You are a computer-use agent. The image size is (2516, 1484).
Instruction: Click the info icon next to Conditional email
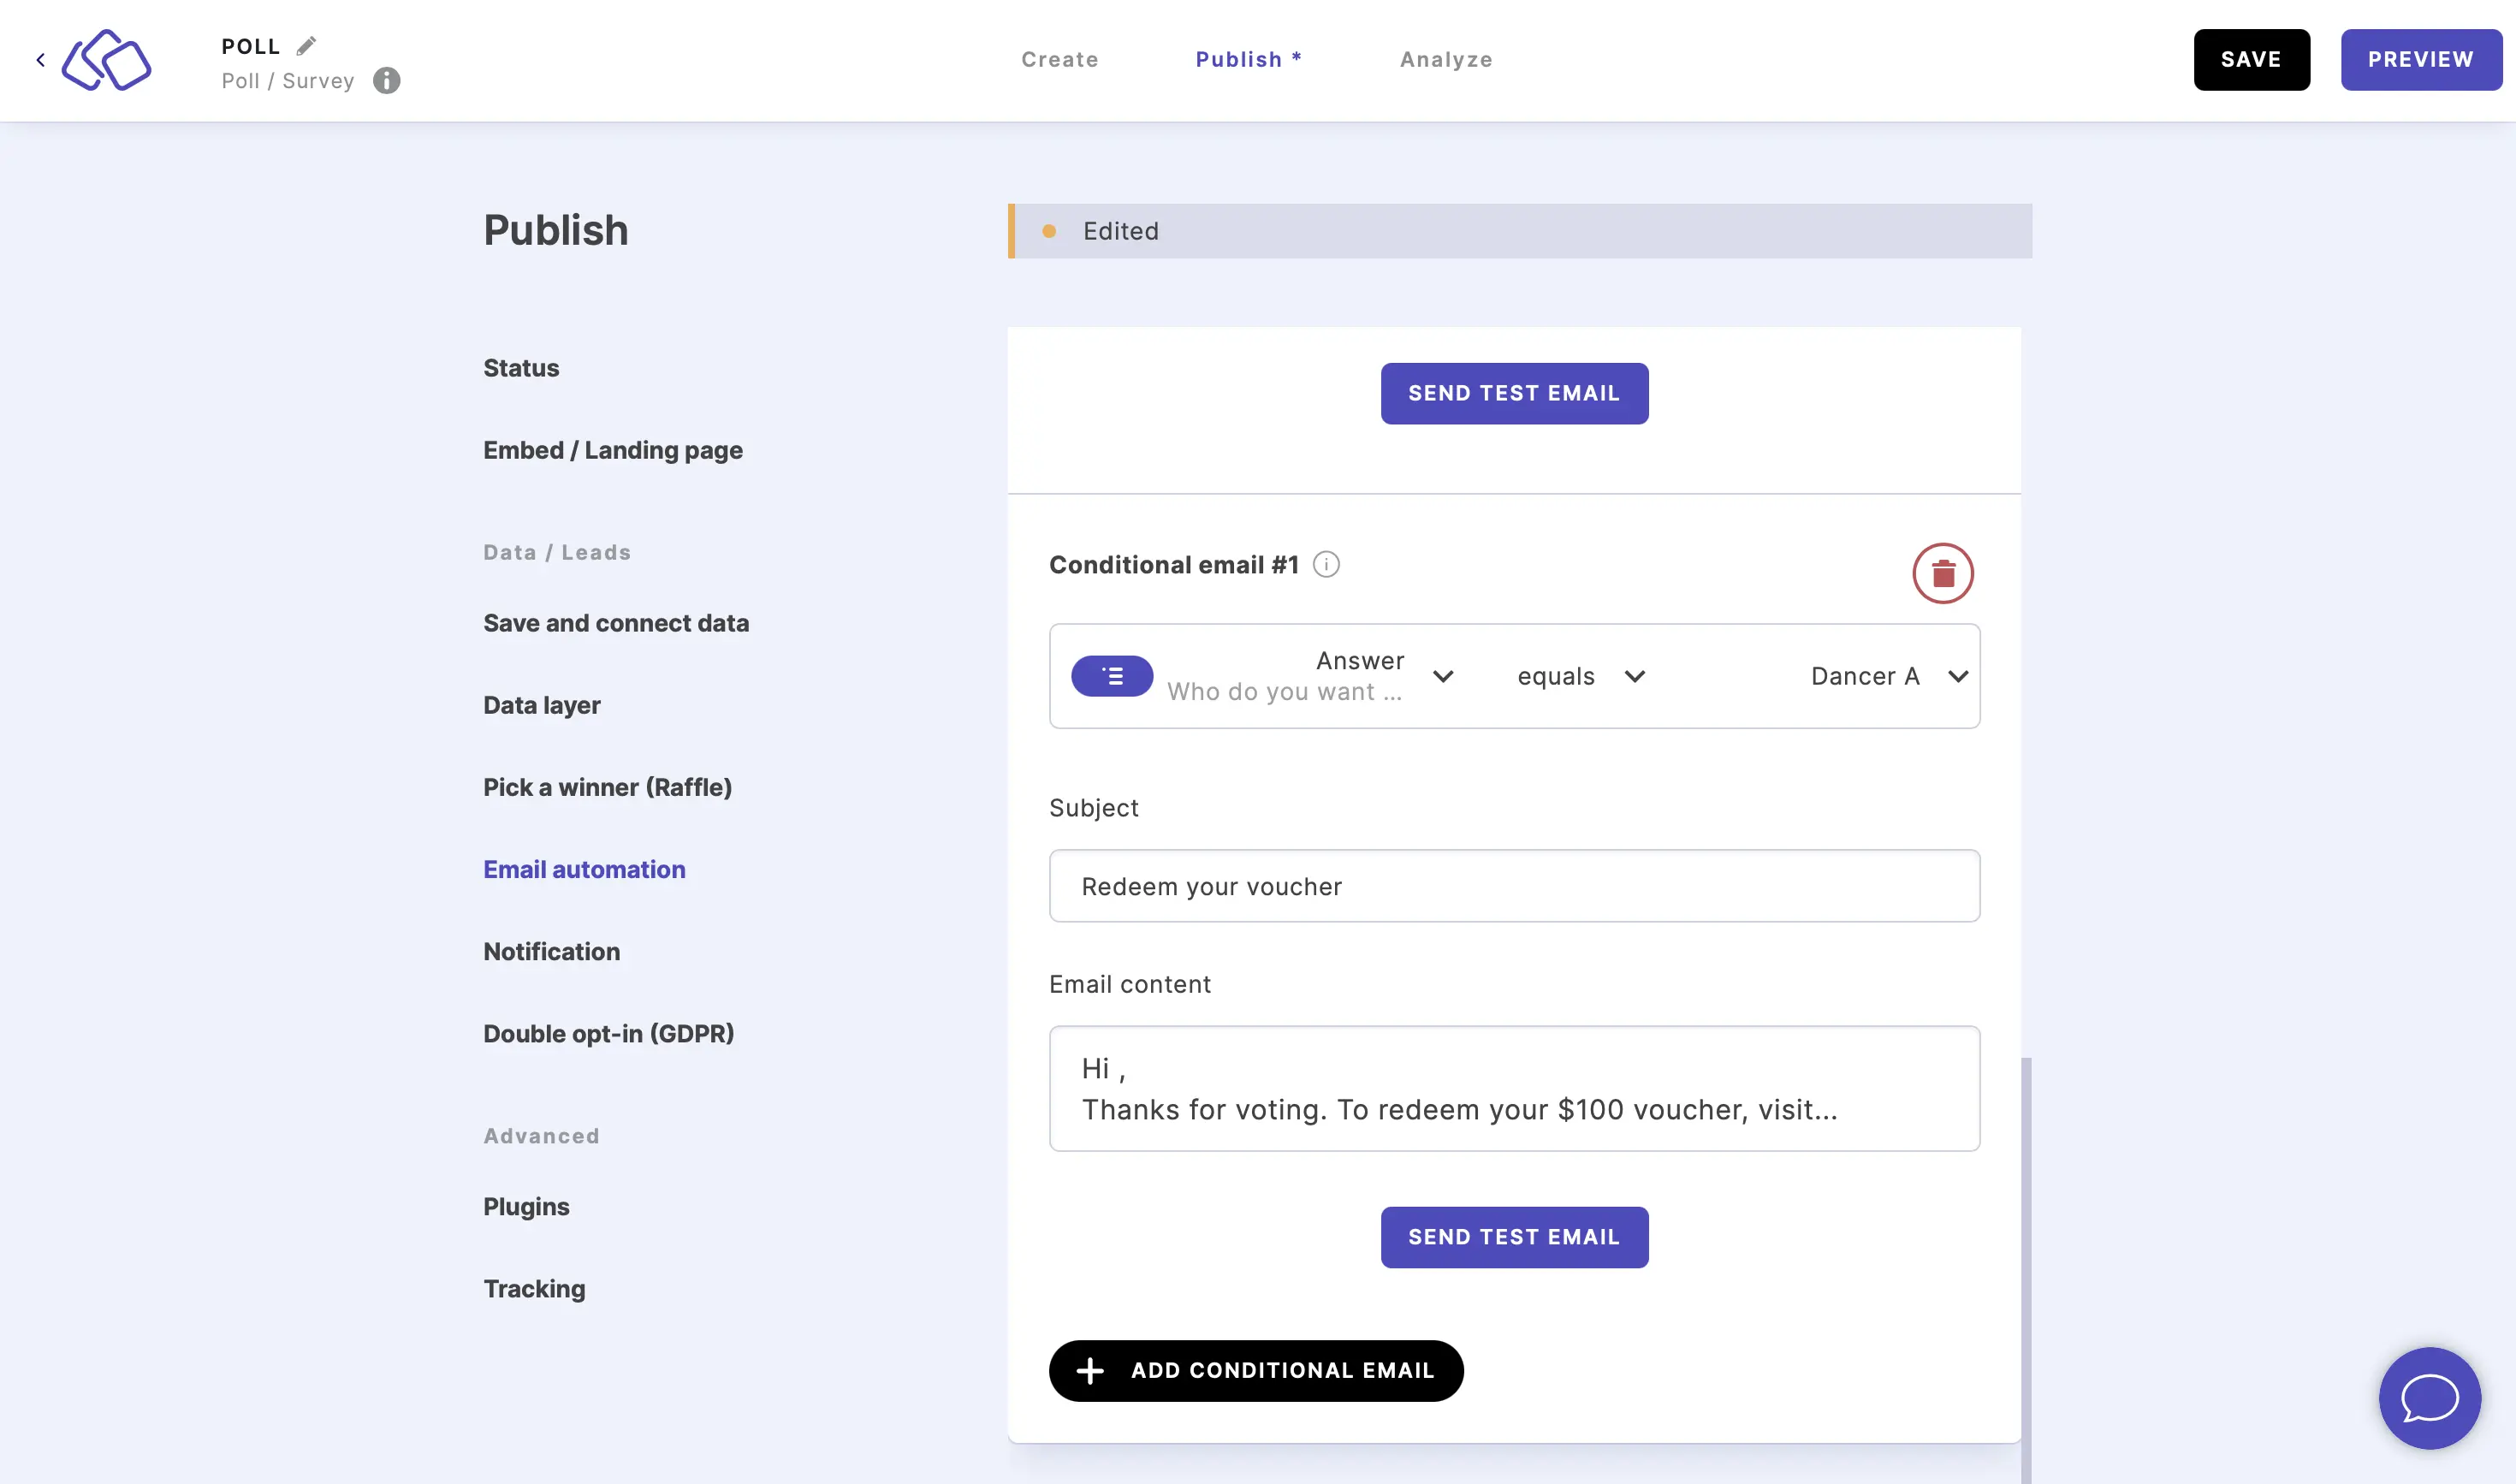click(x=1326, y=566)
